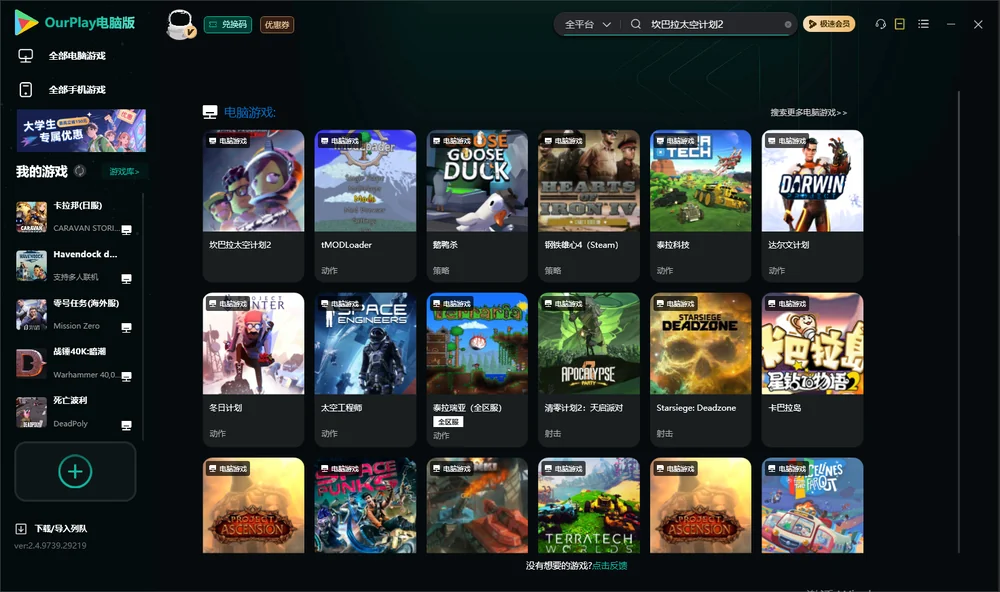This screenshot has height=592, width=1000.
Task: Click the monitor icon beside Mission Zero
Action: click(126, 327)
